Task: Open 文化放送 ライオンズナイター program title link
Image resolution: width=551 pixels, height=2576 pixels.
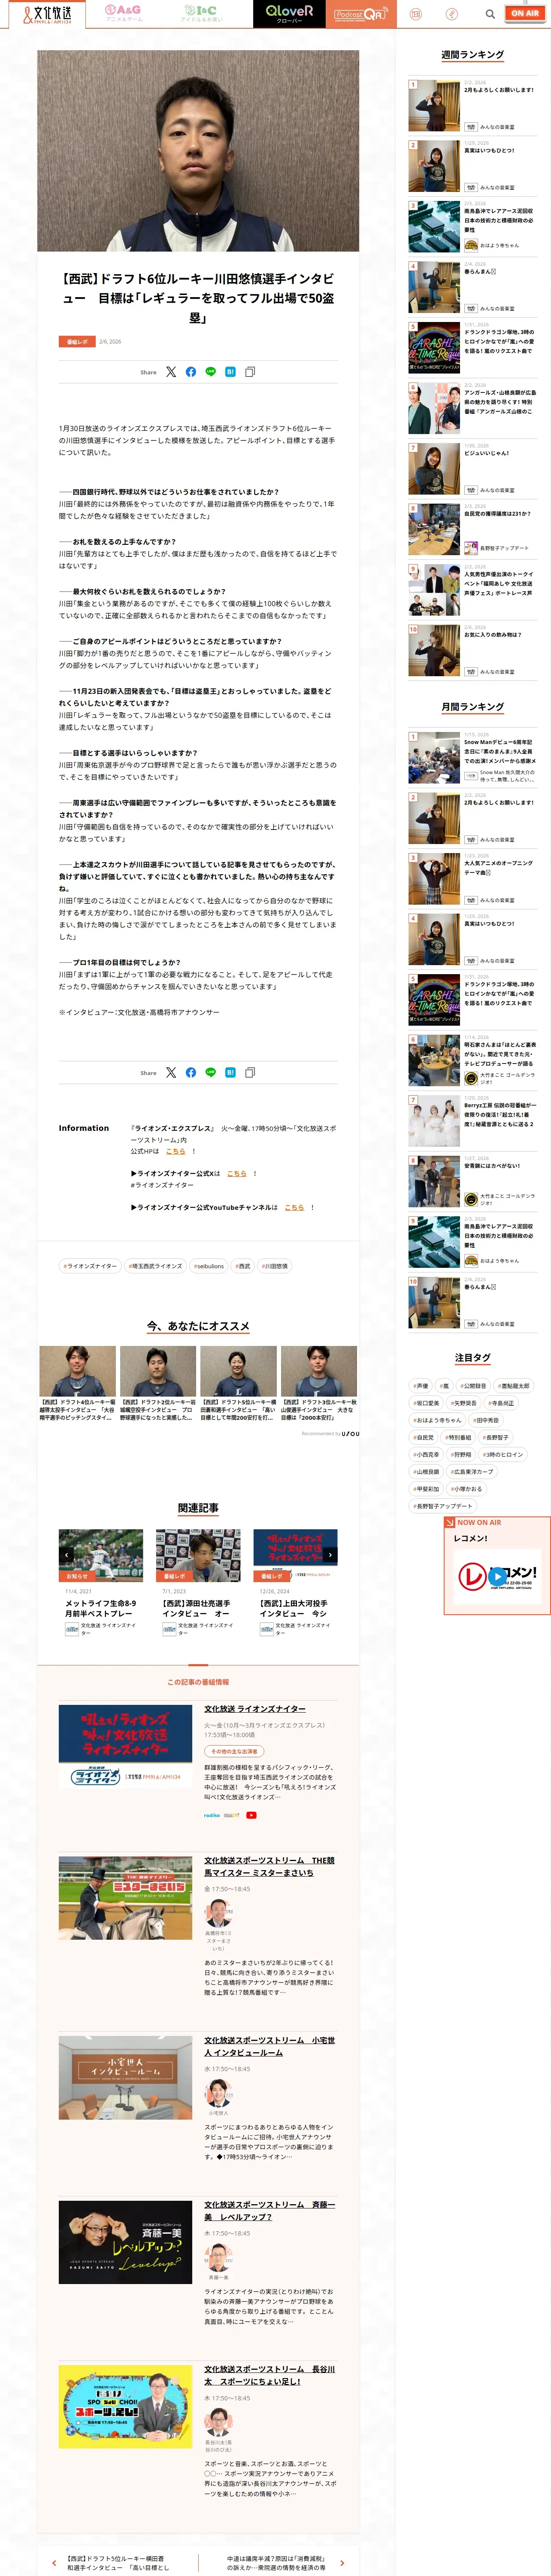Action: [255, 1709]
